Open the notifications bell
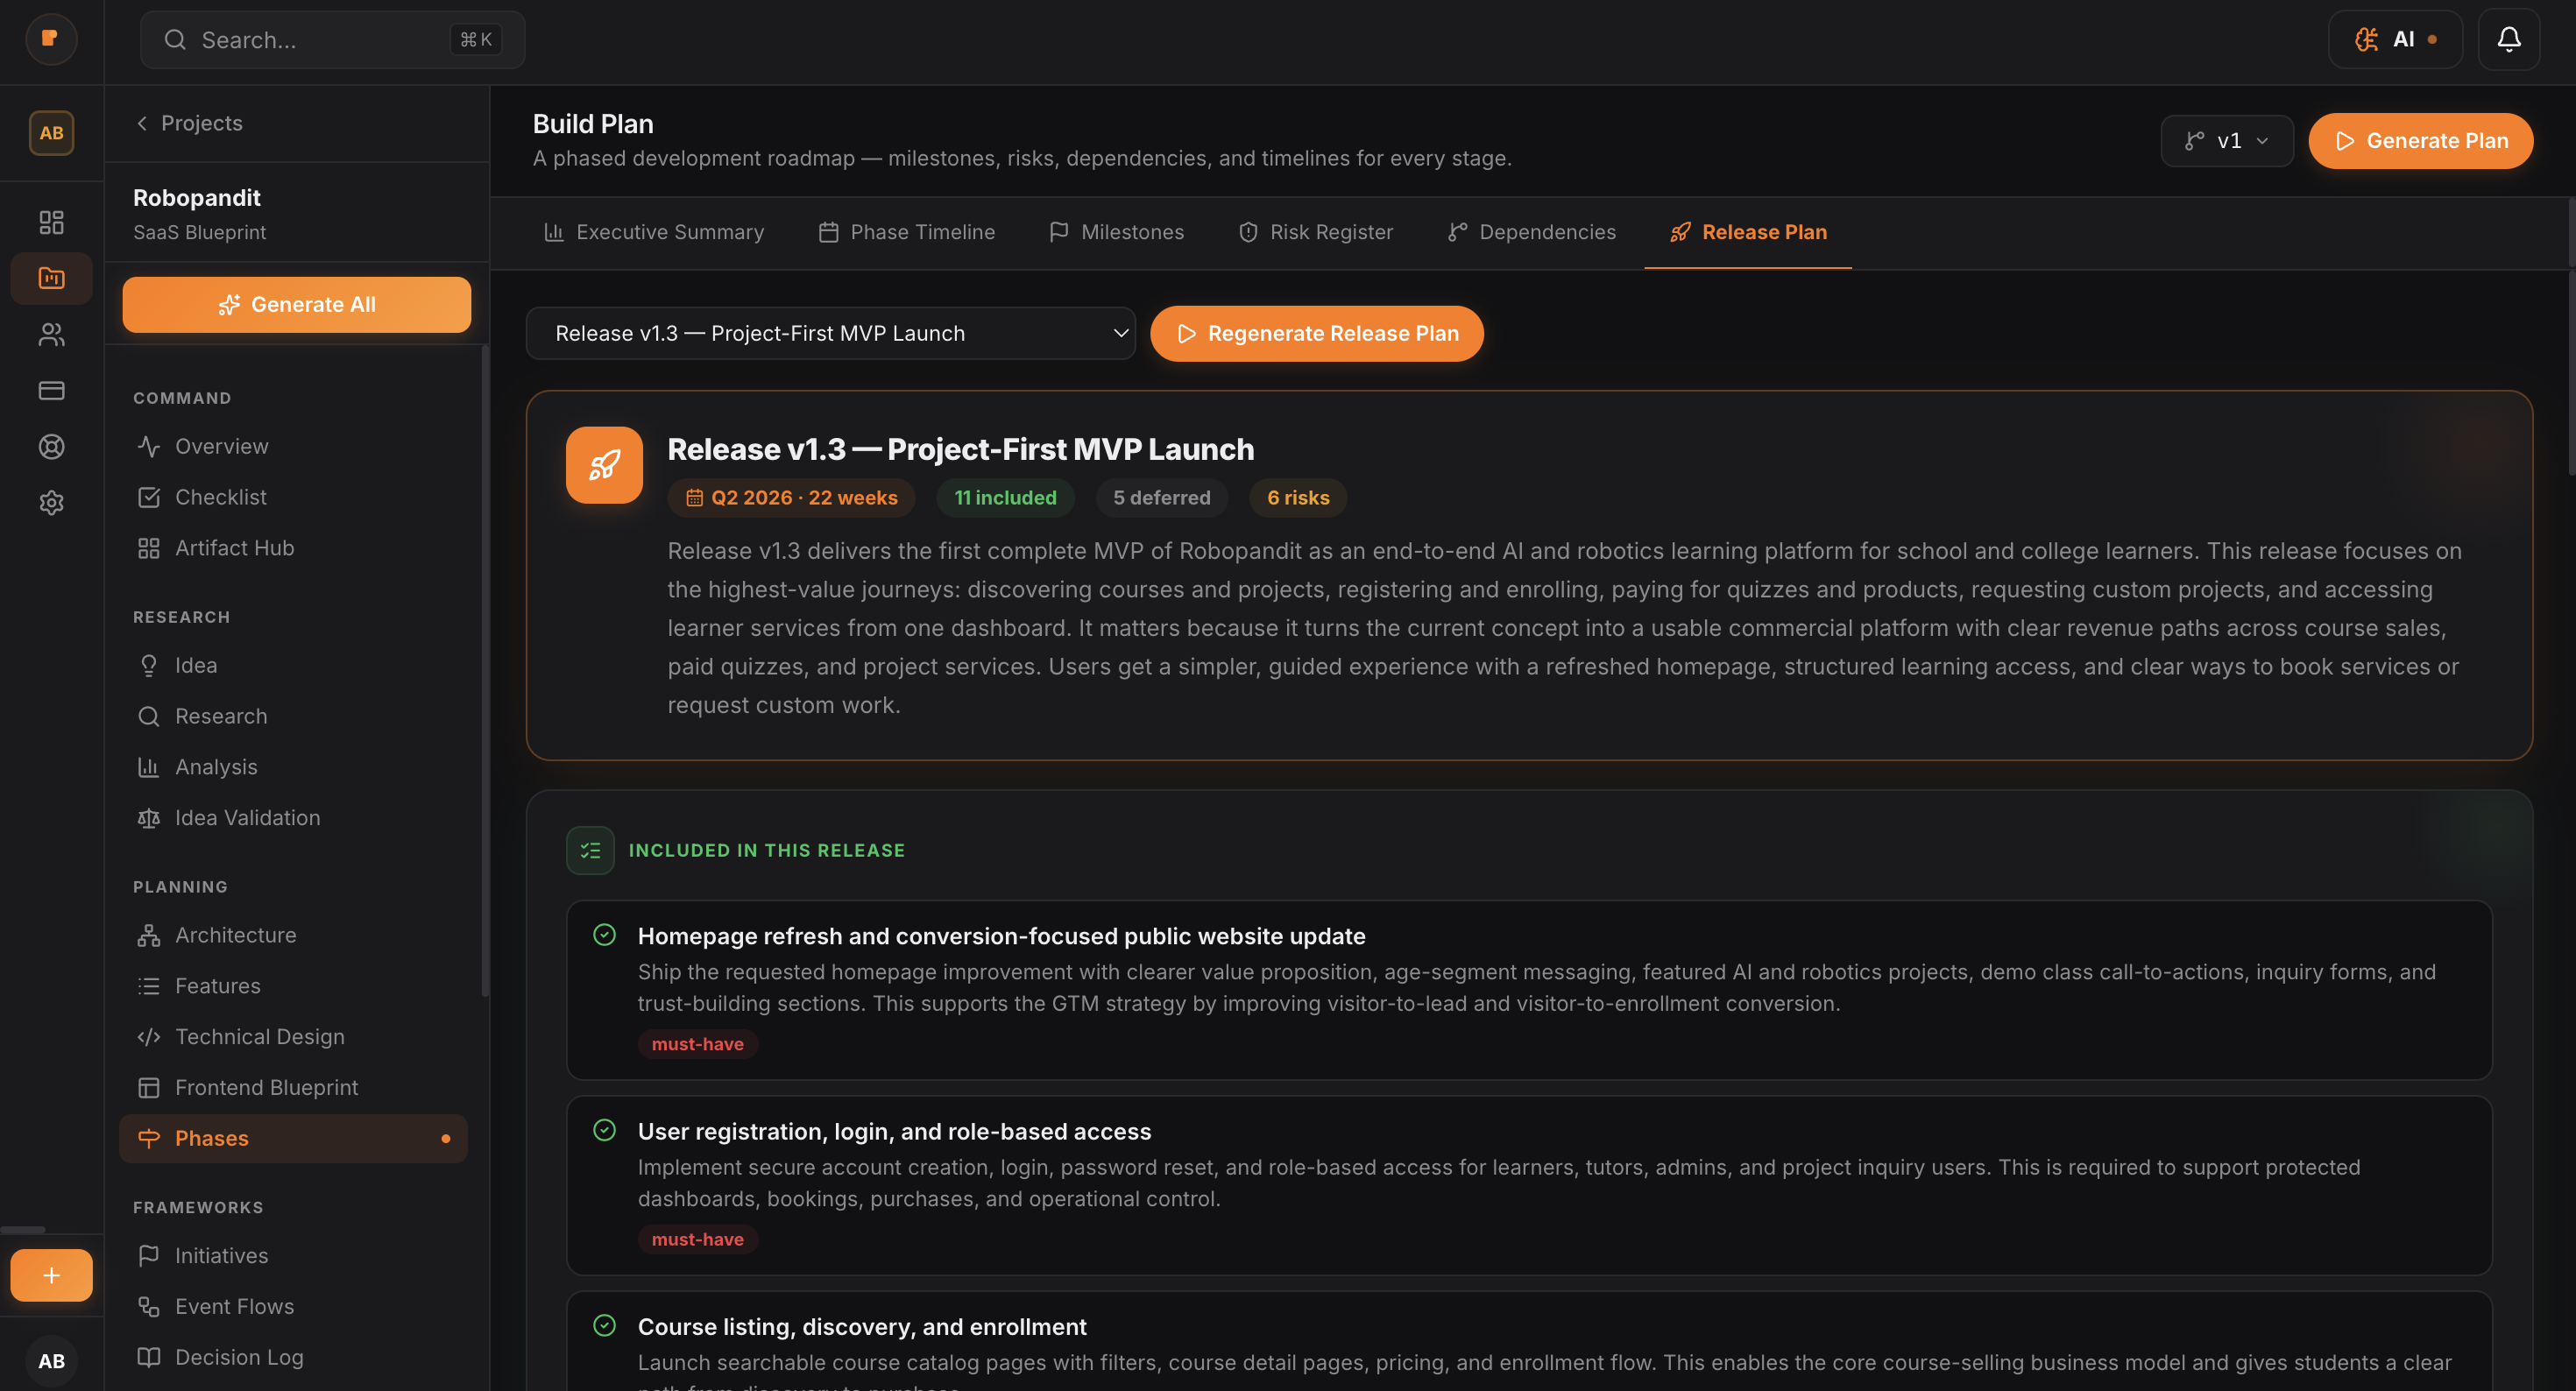The image size is (2576, 1391). click(2509, 39)
